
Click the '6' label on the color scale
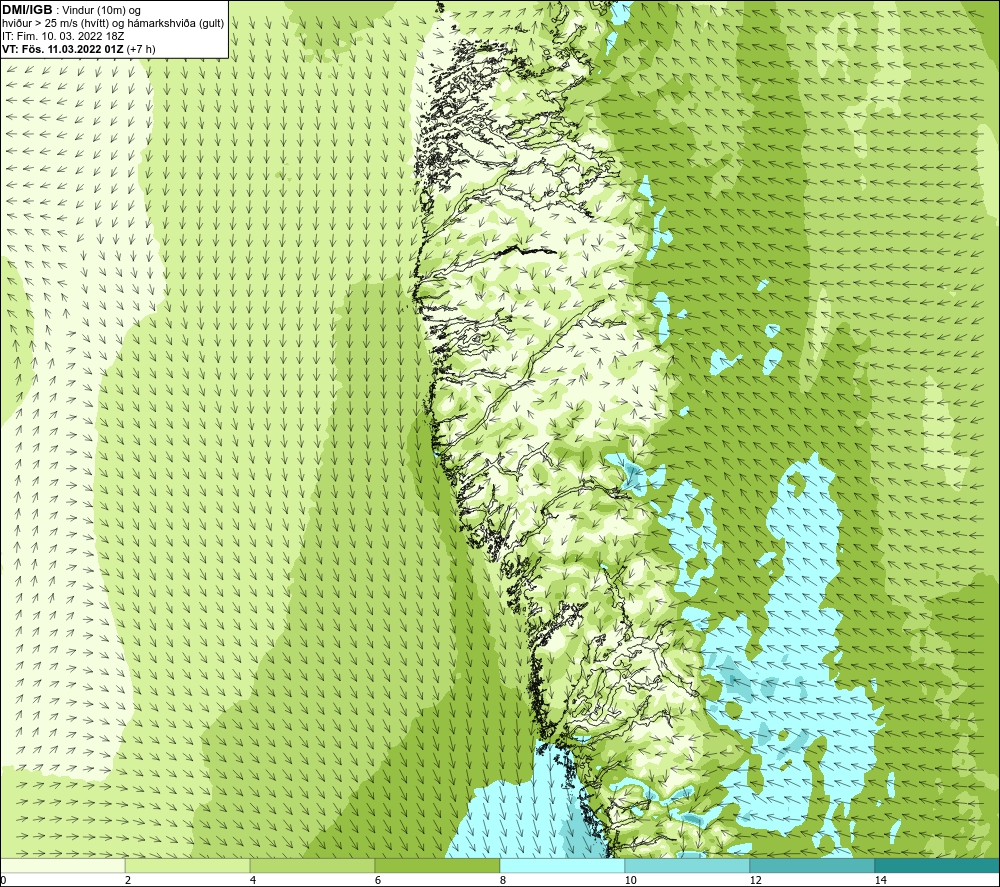coord(378,881)
